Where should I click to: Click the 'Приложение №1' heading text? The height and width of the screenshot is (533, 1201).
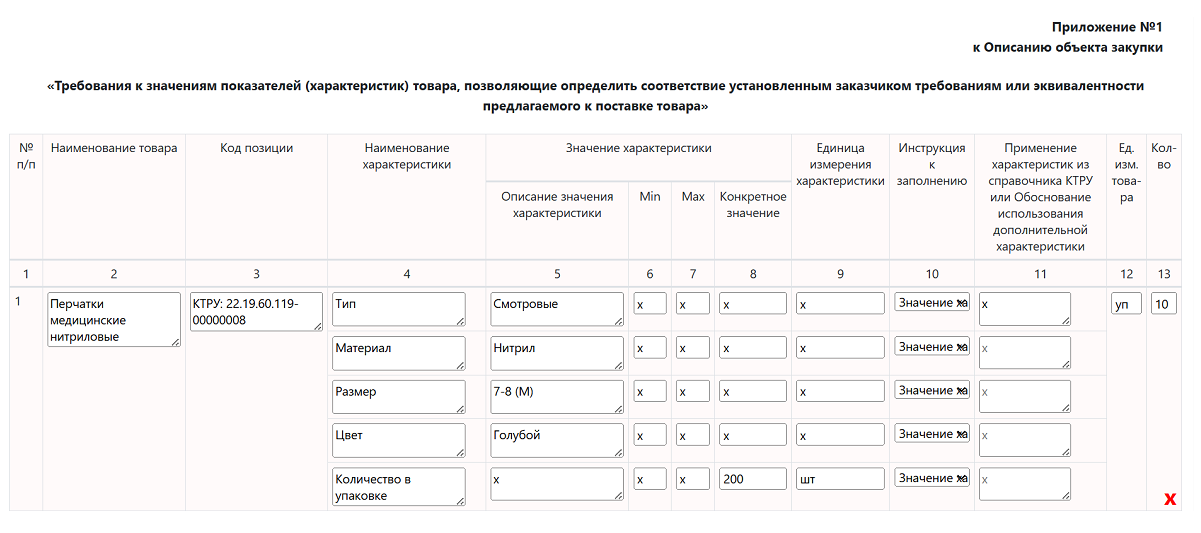coord(1107,27)
